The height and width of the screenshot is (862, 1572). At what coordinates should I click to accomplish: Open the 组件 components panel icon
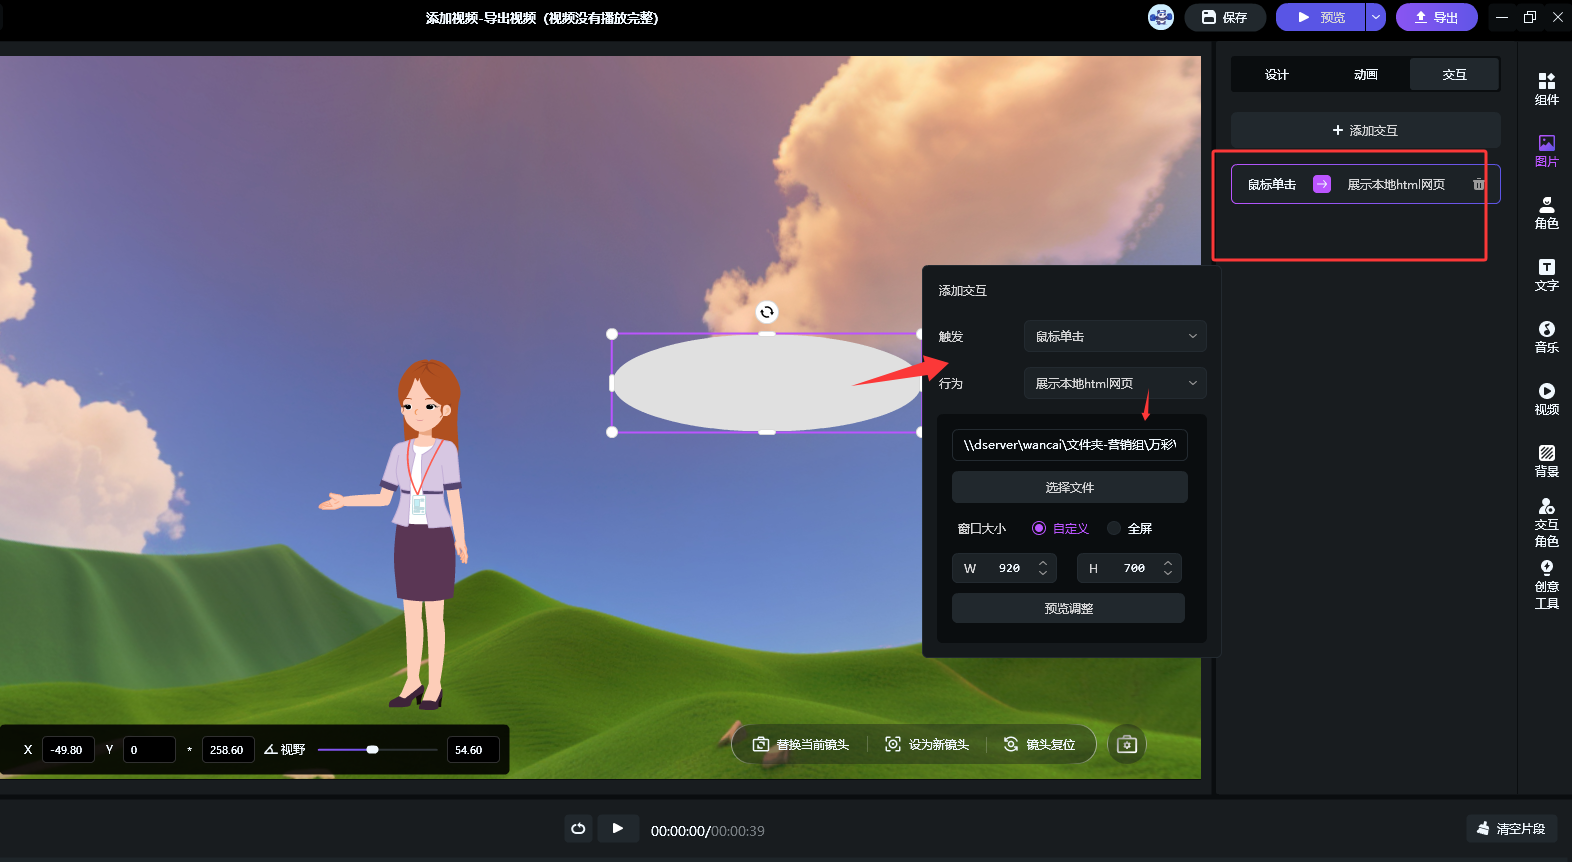click(1546, 88)
